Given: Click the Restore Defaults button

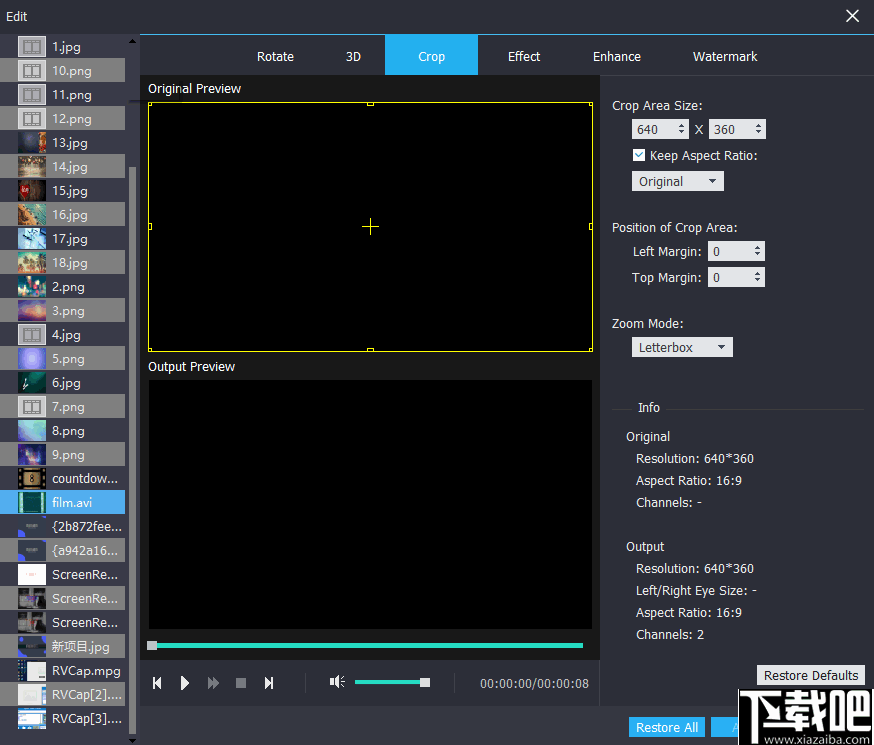Looking at the screenshot, I should click(x=810, y=675).
